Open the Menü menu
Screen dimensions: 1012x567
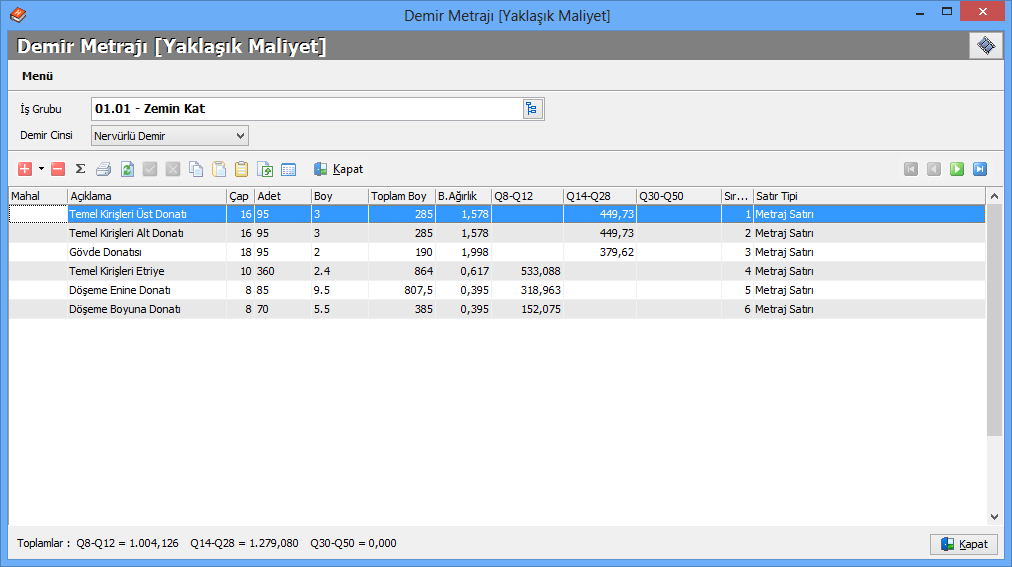click(37, 76)
